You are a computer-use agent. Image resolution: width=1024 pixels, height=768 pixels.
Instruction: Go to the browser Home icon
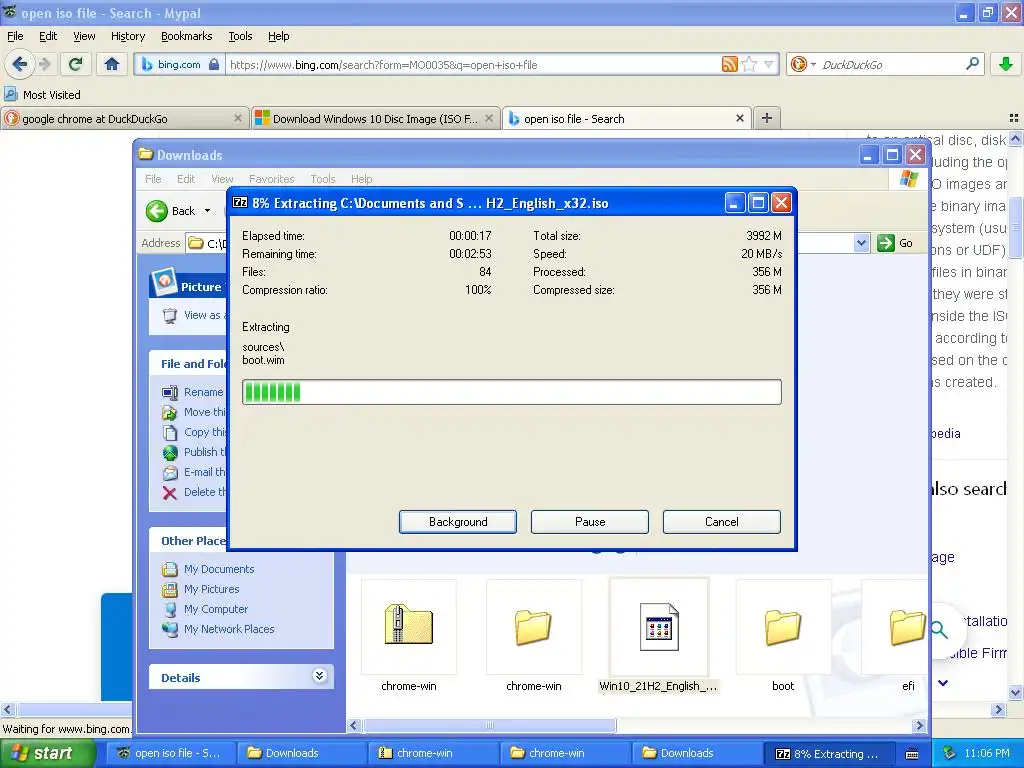(112, 64)
